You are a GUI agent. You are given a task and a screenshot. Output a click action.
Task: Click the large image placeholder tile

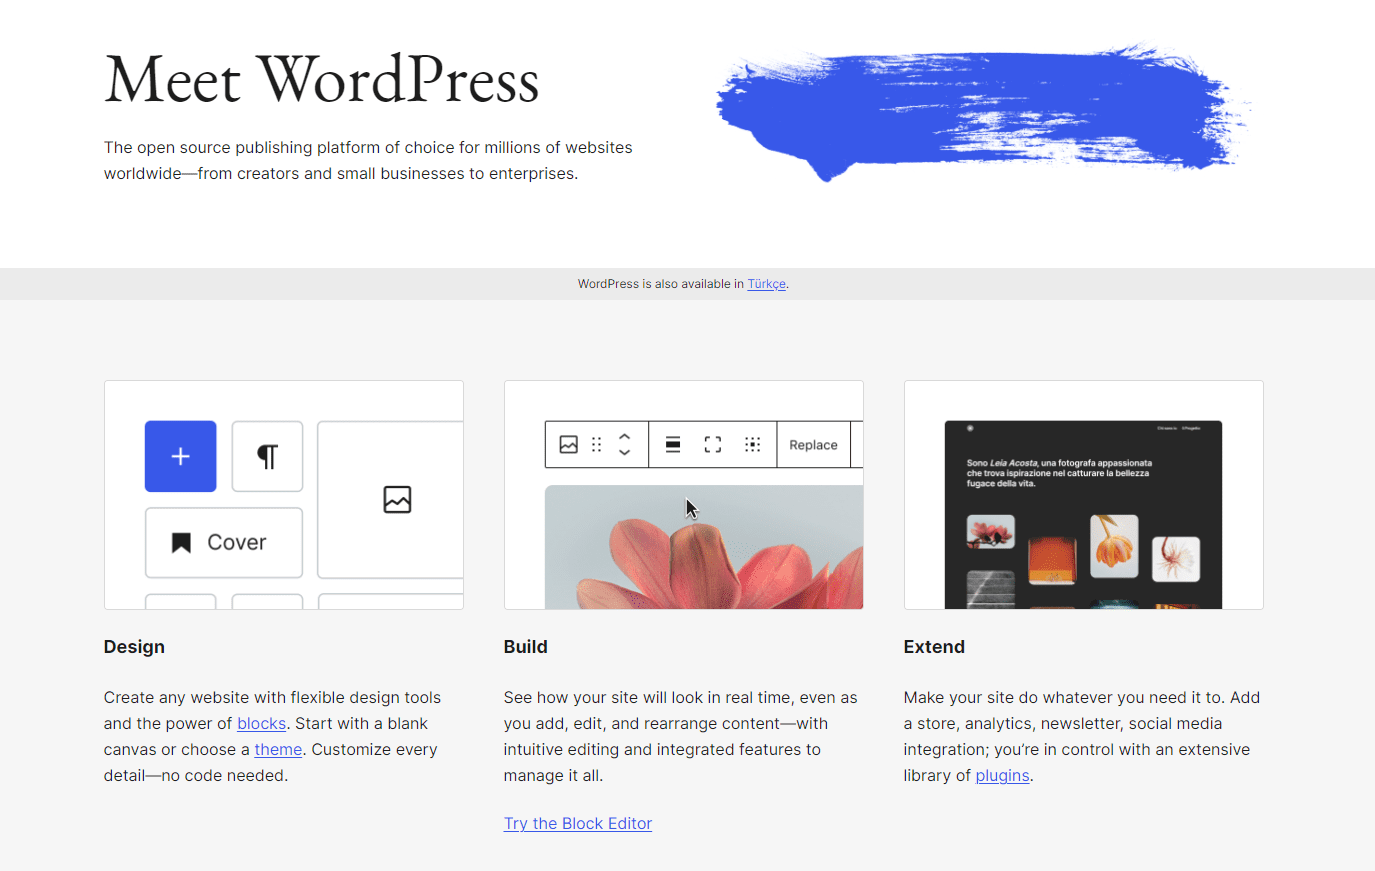[397, 500]
